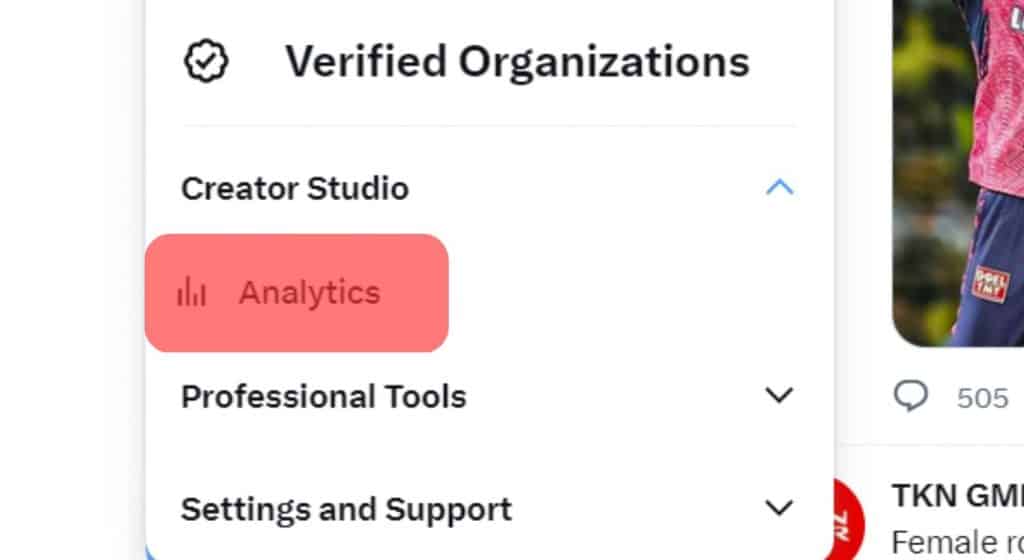The image size is (1024, 560).
Task: Click the Verified Organizations checkmark badge icon
Action: (x=206, y=61)
